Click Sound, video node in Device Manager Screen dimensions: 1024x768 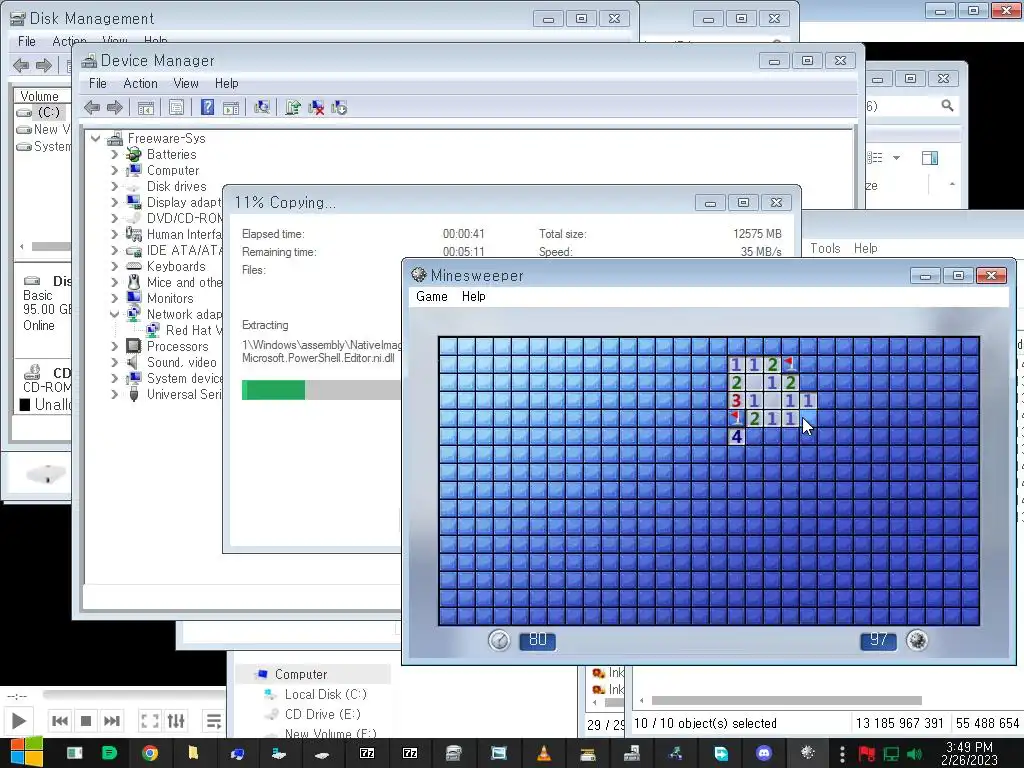click(x=182, y=362)
